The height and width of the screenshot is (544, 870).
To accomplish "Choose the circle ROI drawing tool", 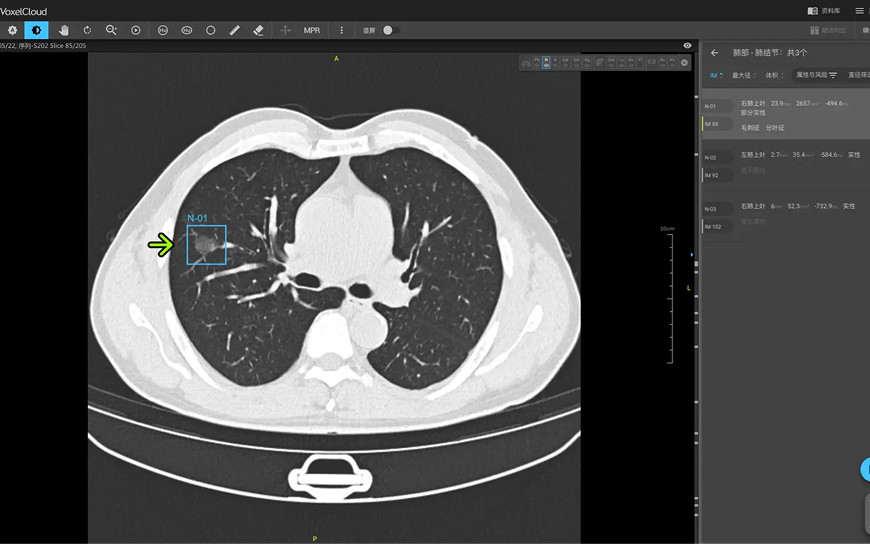I will [211, 30].
